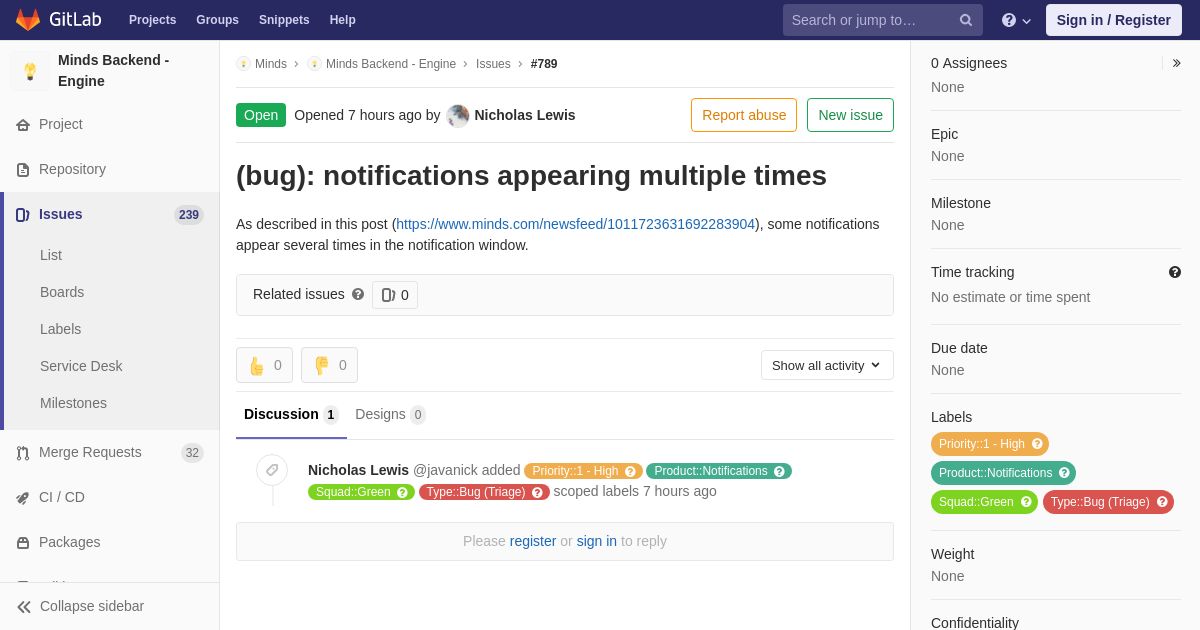Click the Minds Backend - Engine project title
This screenshot has width=1200, height=630.
tap(114, 71)
